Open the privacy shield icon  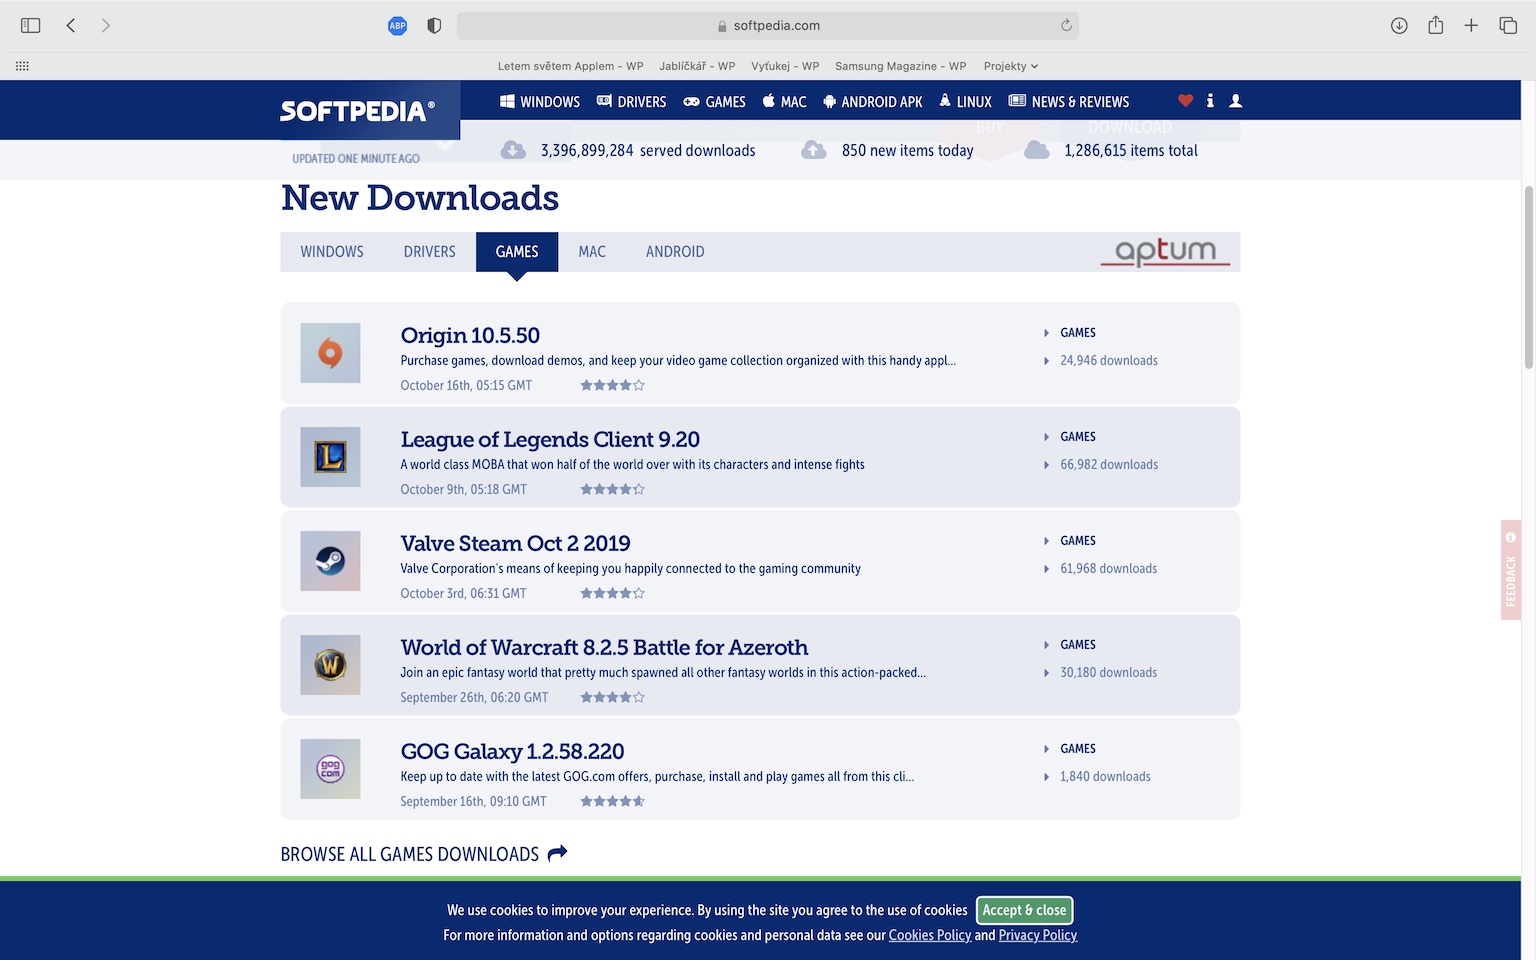(x=434, y=26)
